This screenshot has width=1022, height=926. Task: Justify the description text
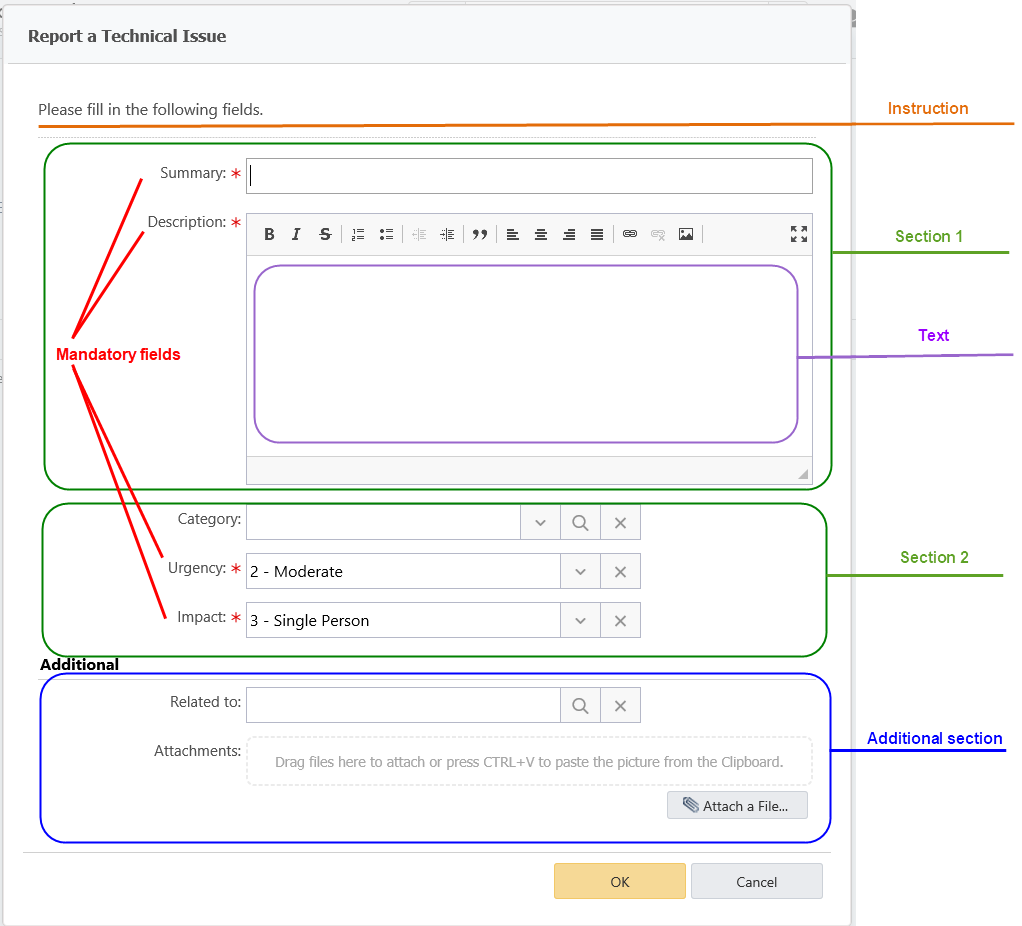click(x=597, y=234)
